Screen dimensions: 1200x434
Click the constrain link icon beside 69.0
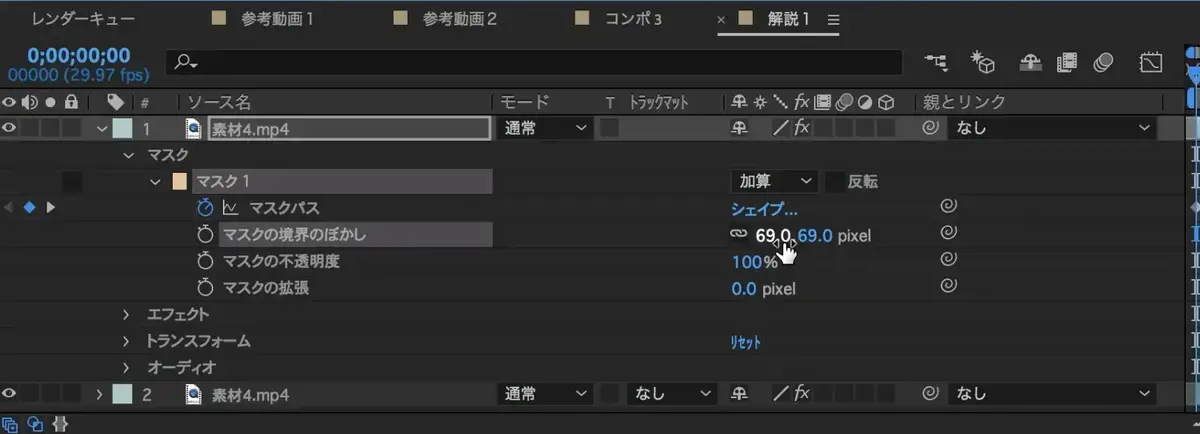(x=738, y=235)
